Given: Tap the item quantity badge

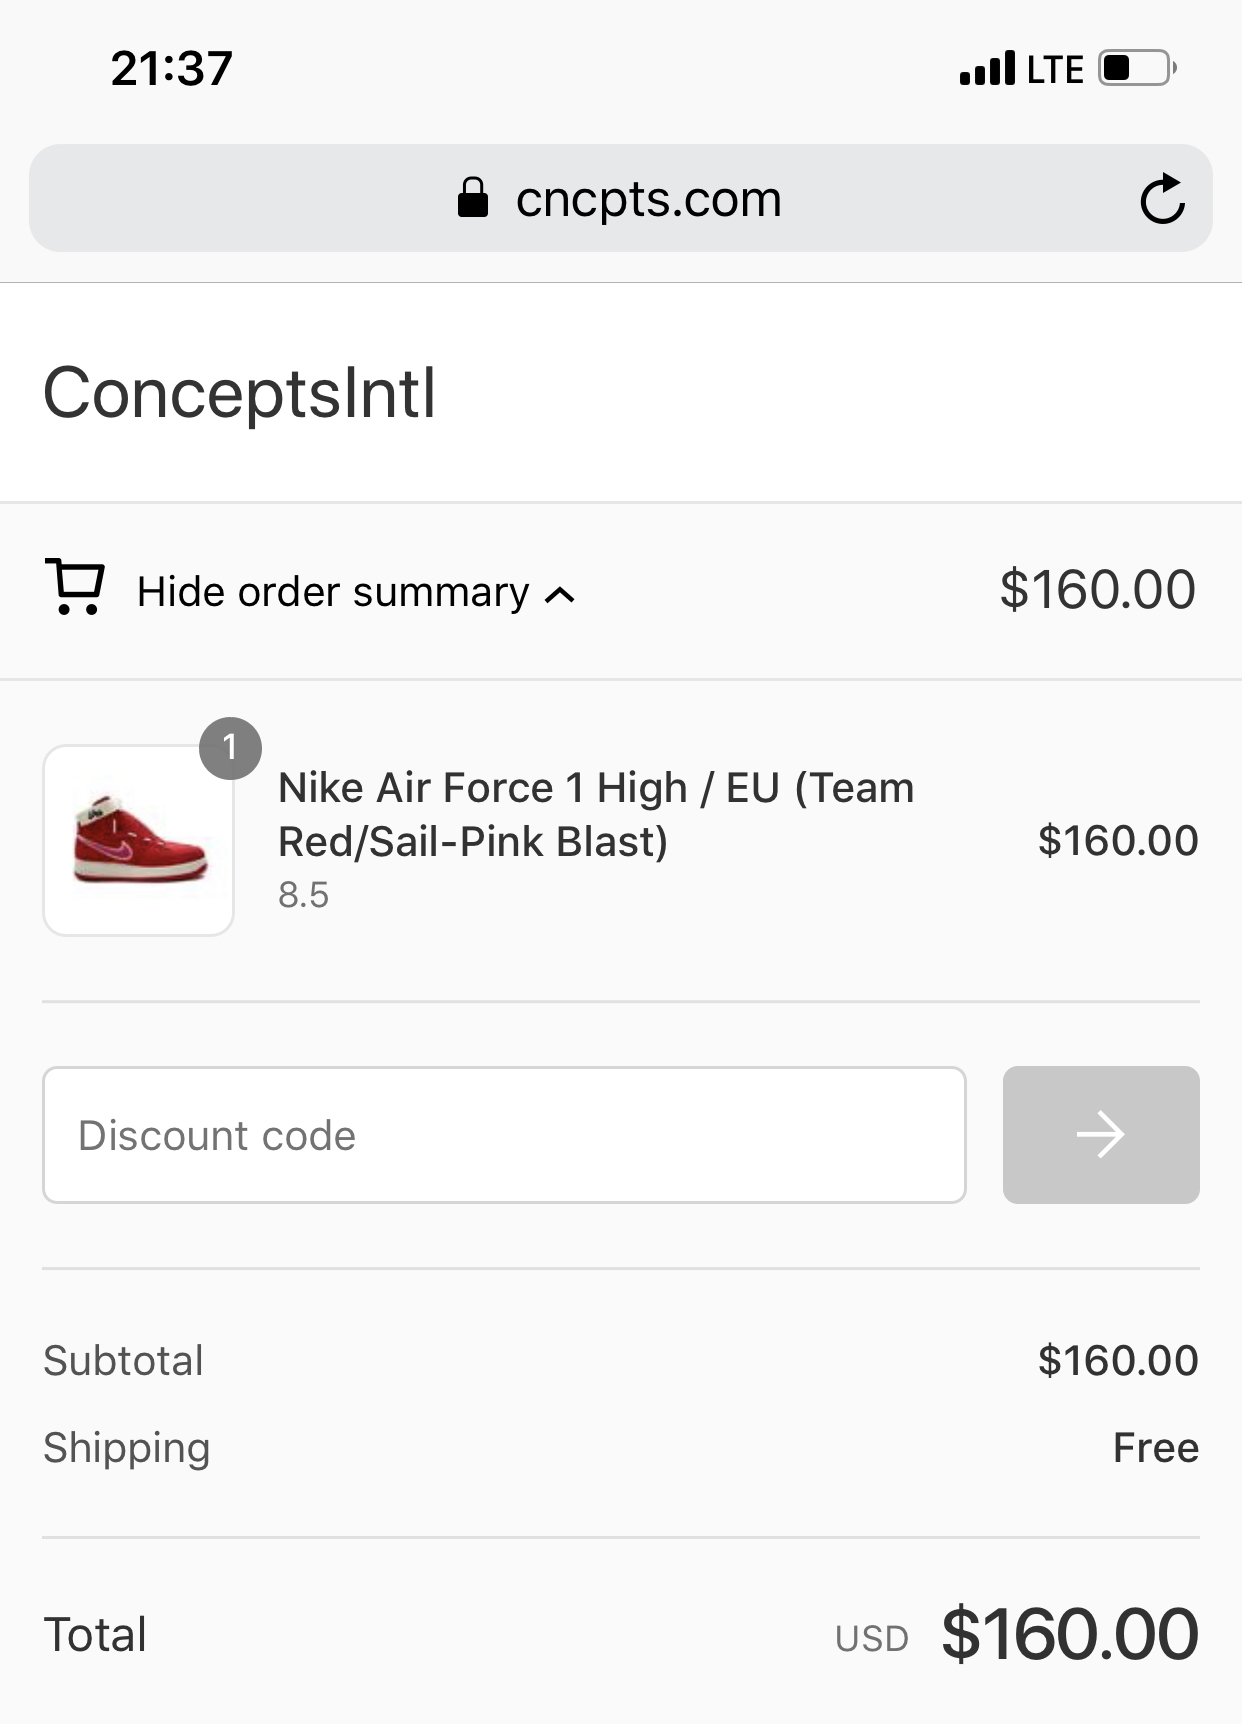Looking at the screenshot, I should point(230,748).
